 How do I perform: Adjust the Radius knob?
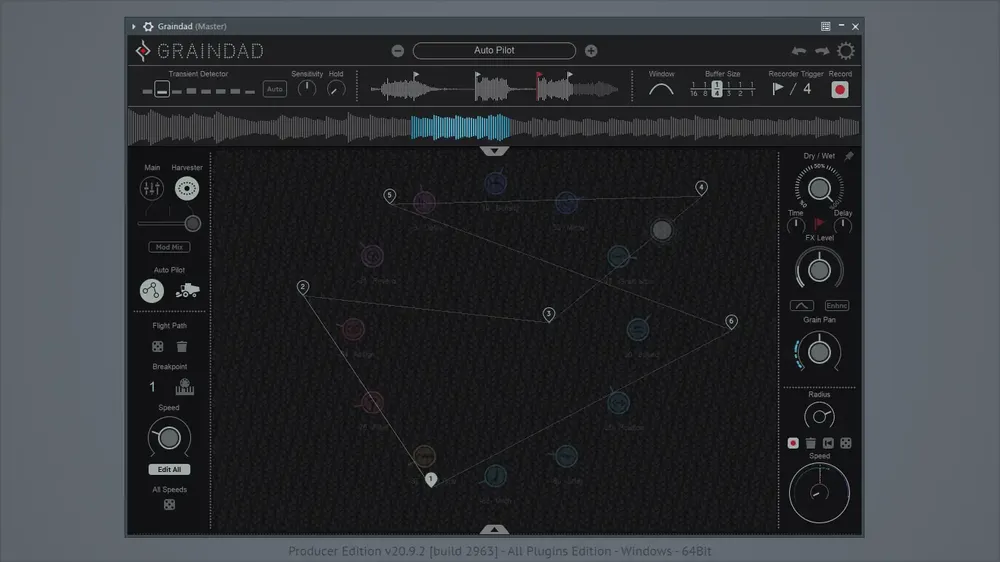[820, 417]
